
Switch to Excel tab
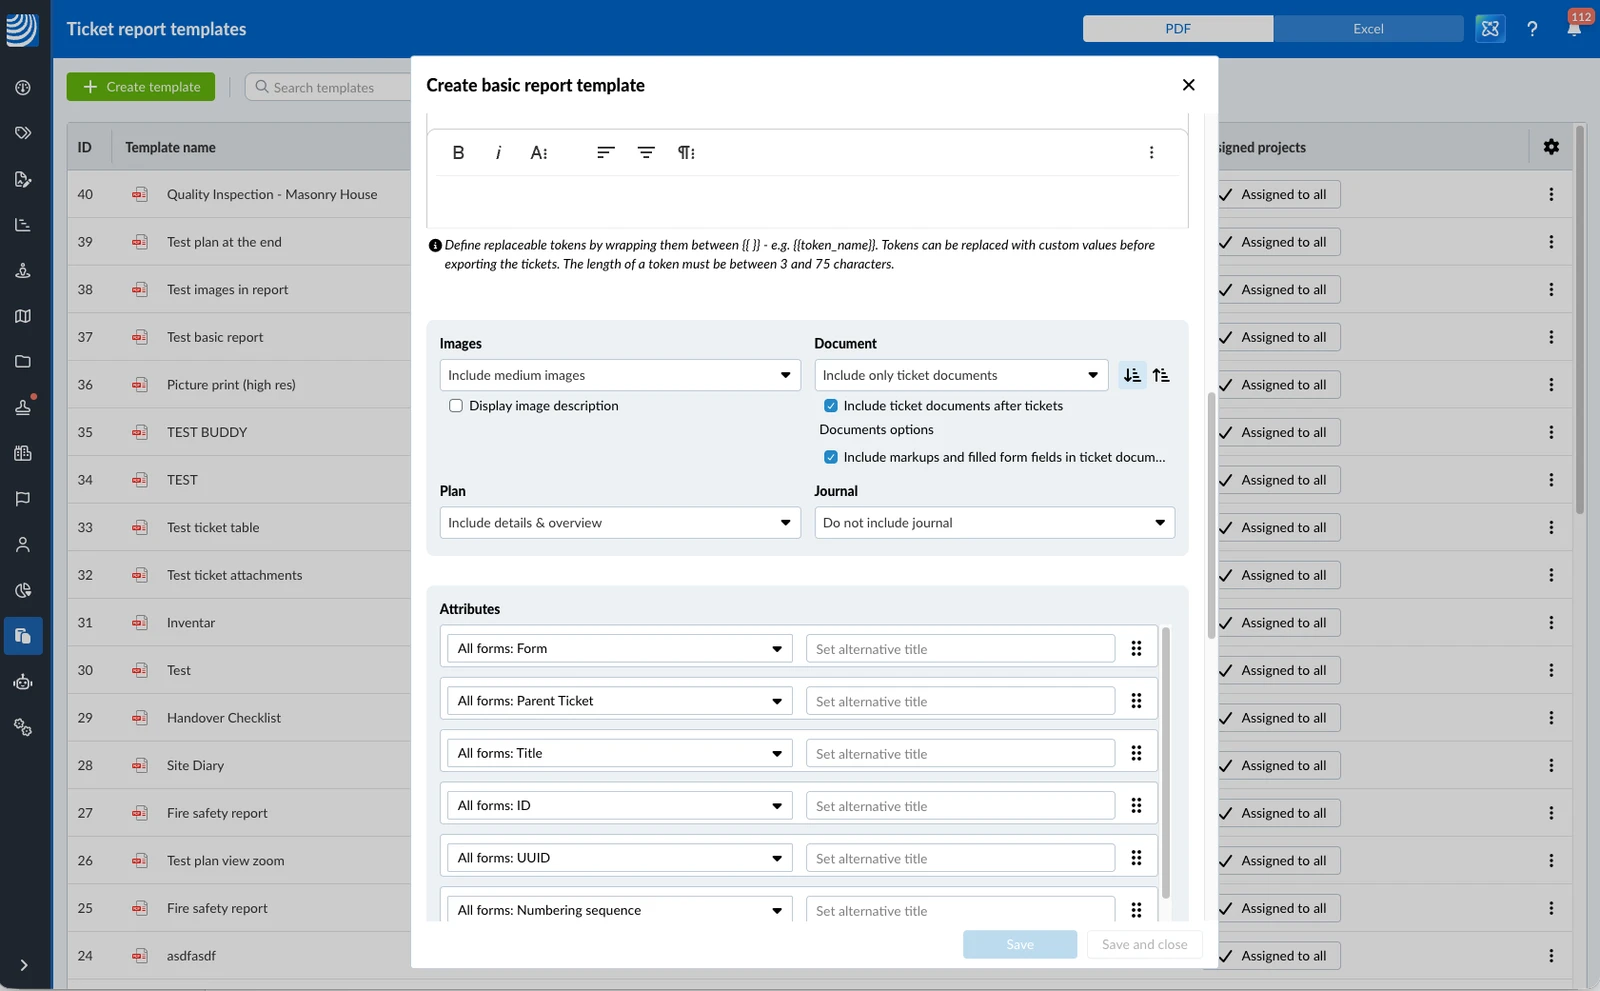pyautogui.click(x=1368, y=29)
